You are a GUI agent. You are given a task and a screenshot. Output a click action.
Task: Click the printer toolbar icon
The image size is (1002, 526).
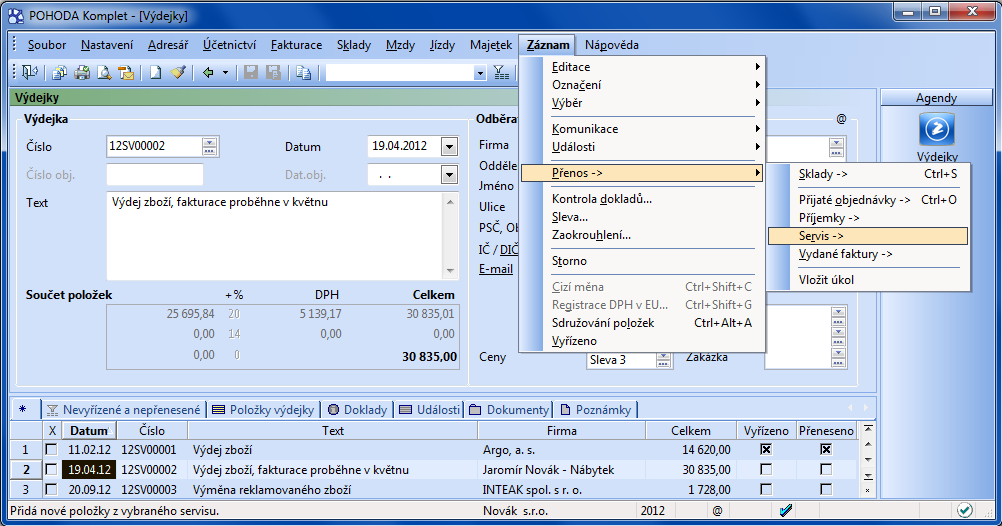coord(82,73)
